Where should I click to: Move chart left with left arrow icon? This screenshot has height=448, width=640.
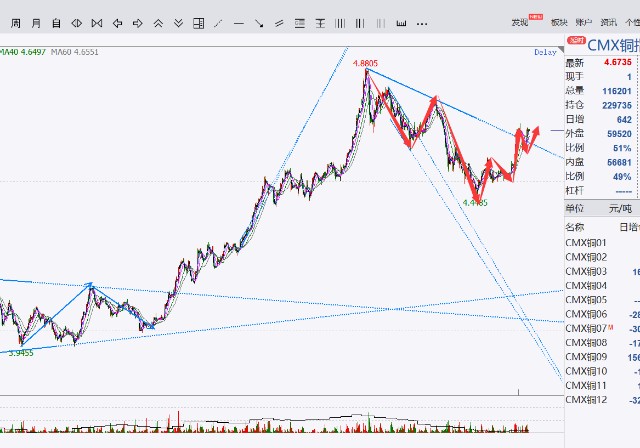pos(117,23)
